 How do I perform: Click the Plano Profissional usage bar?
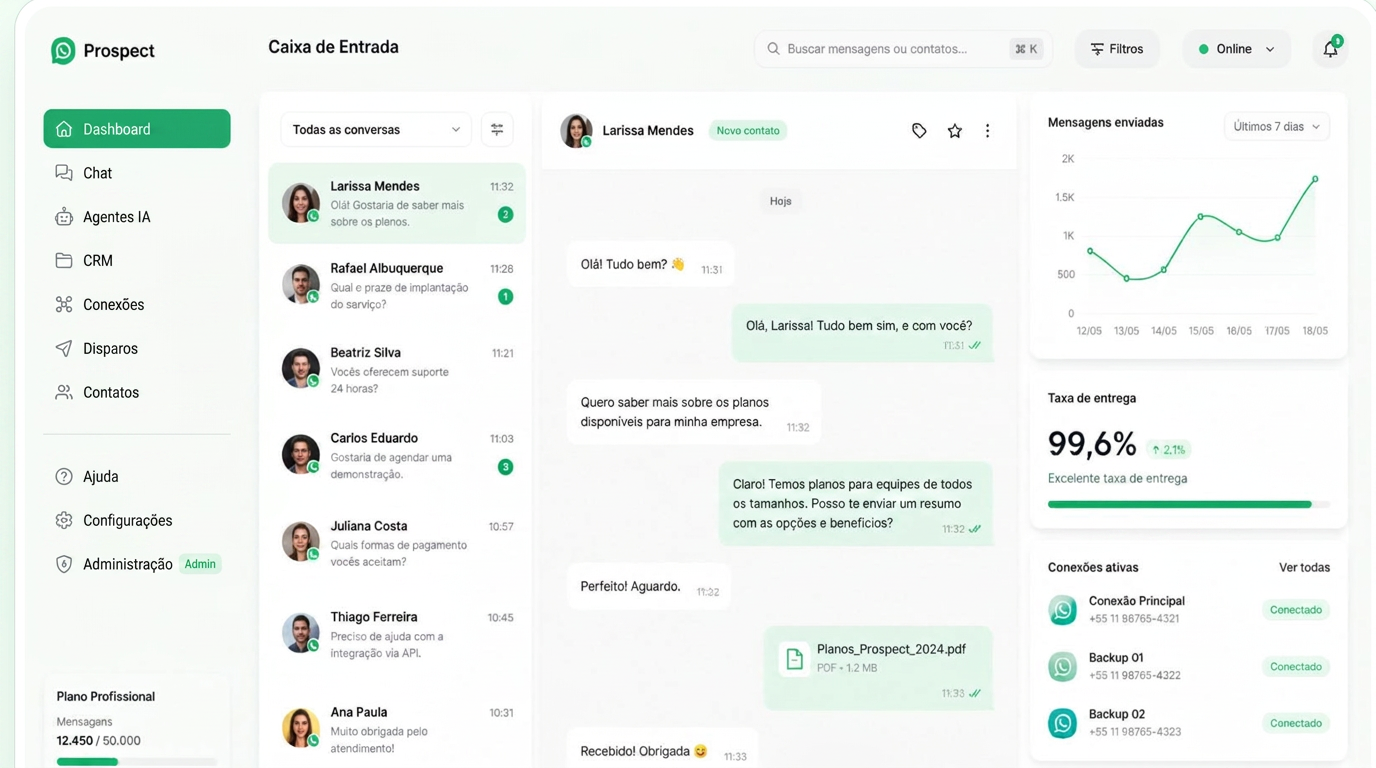click(x=136, y=762)
